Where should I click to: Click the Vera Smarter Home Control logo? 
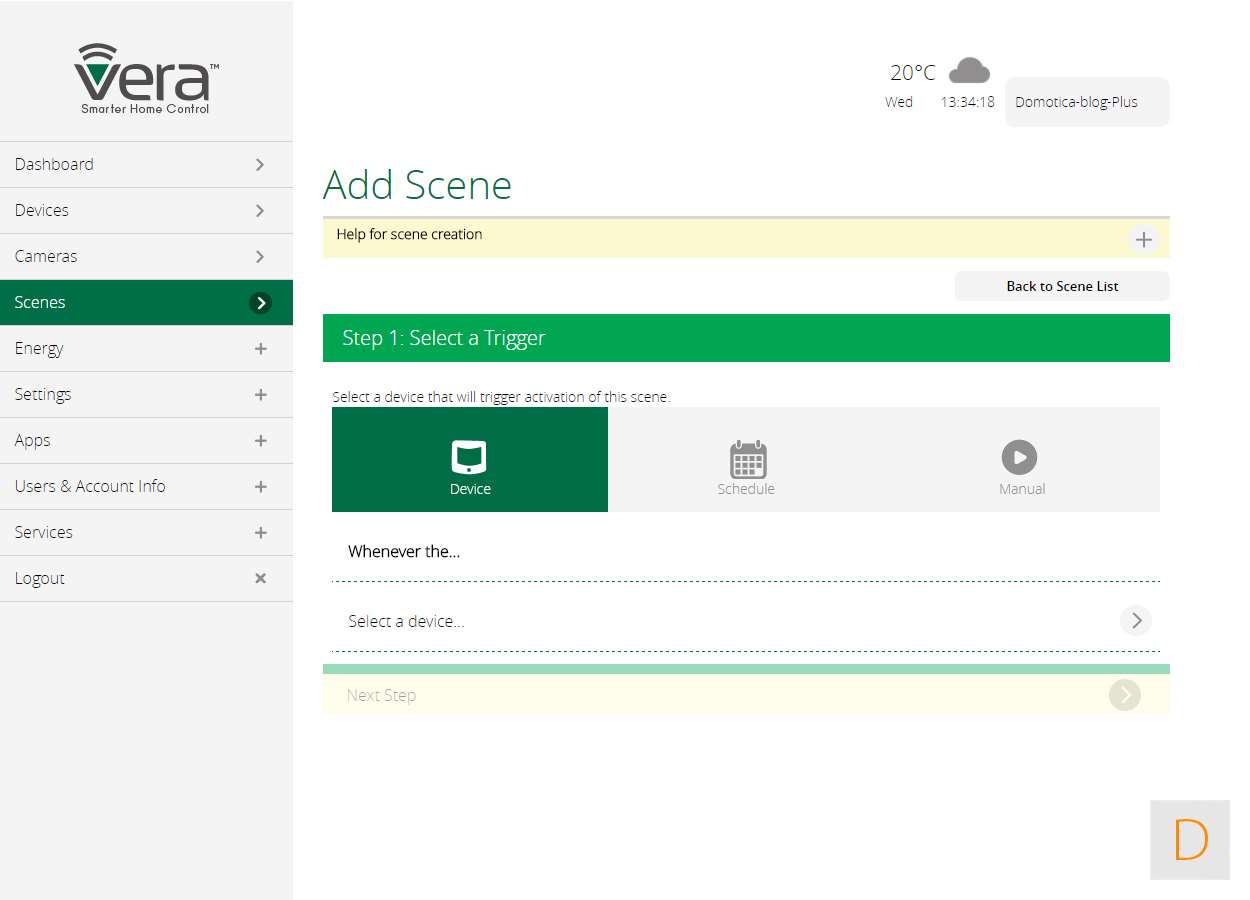146,79
